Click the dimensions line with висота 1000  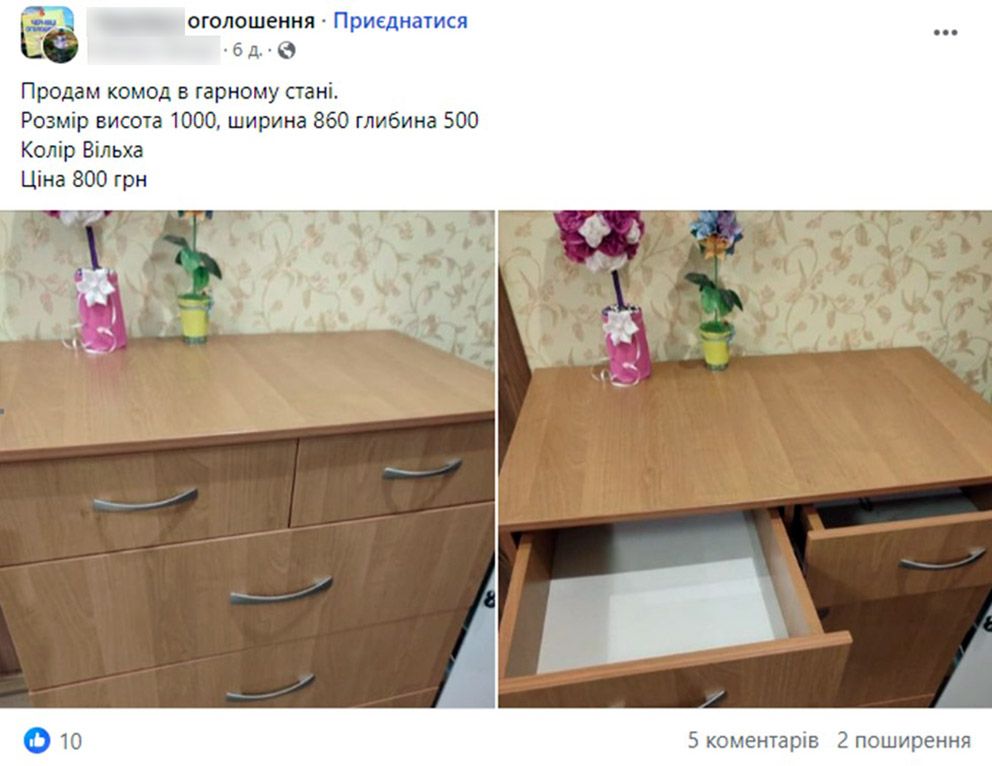tap(249, 121)
